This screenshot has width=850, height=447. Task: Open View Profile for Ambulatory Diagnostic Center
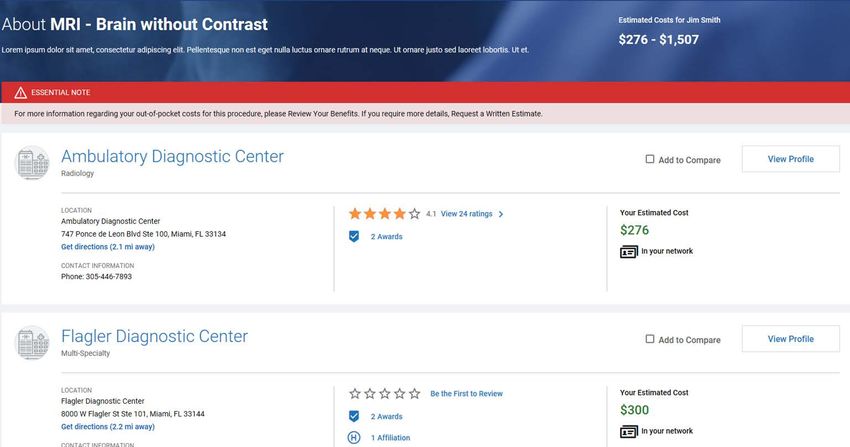click(790, 159)
